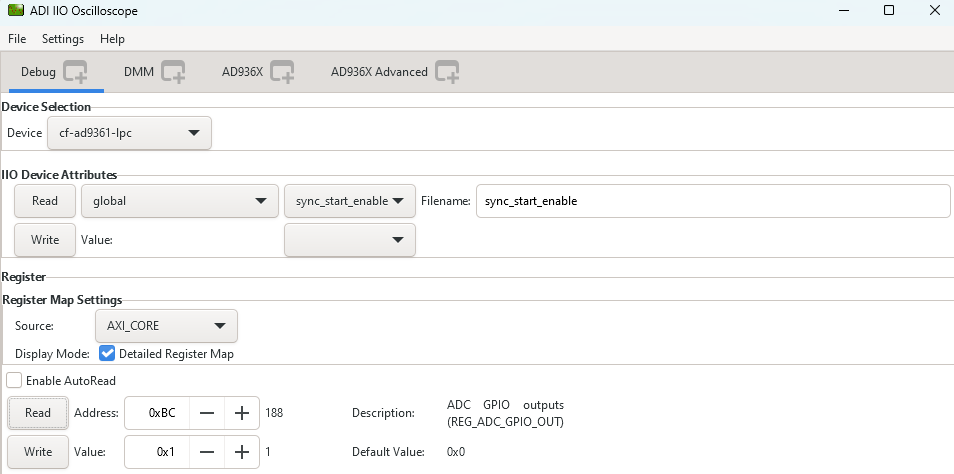Image resolution: width=954 pixels, height=474 pixels.
Task: Decrement the register Value
Action: click(207, 452)
